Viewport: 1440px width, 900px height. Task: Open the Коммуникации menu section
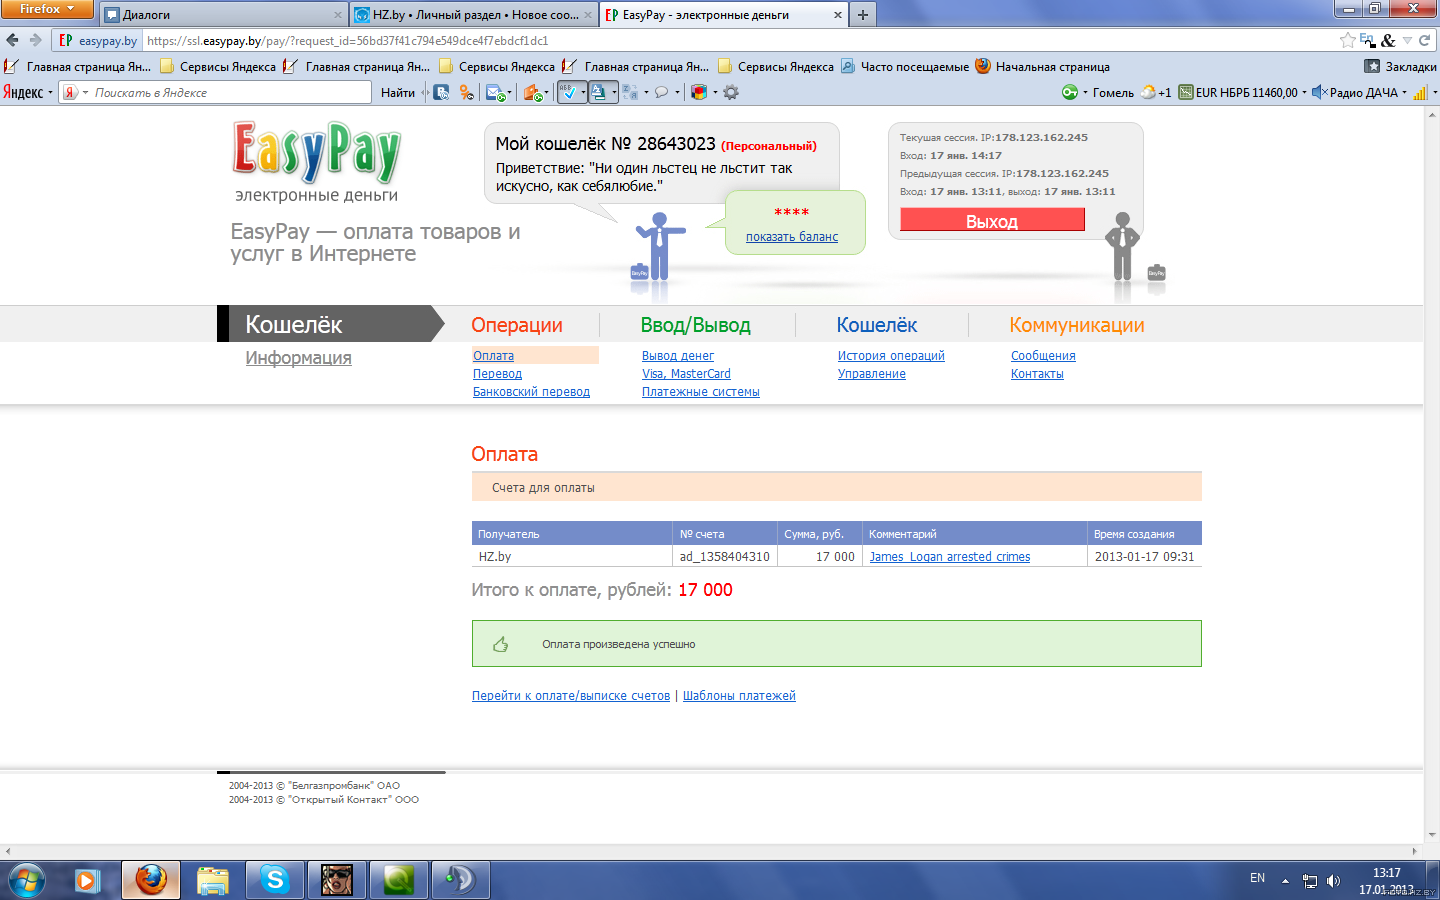[x=1077, y=325]
